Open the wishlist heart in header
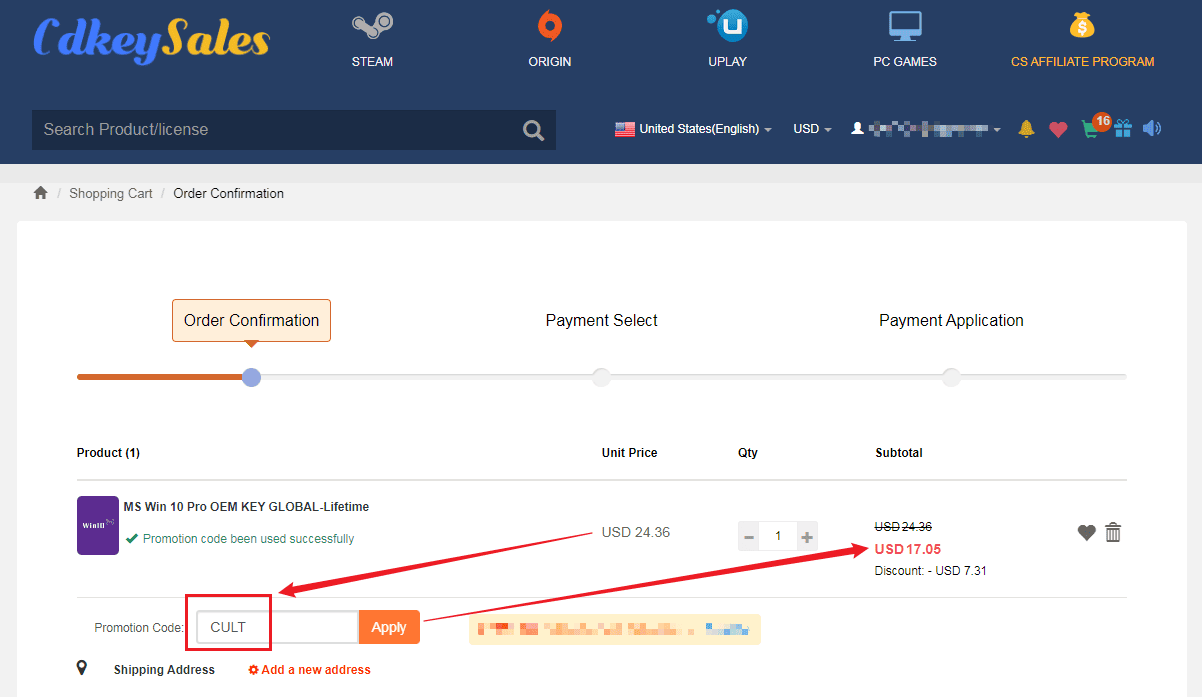 tap(1058, 129)
